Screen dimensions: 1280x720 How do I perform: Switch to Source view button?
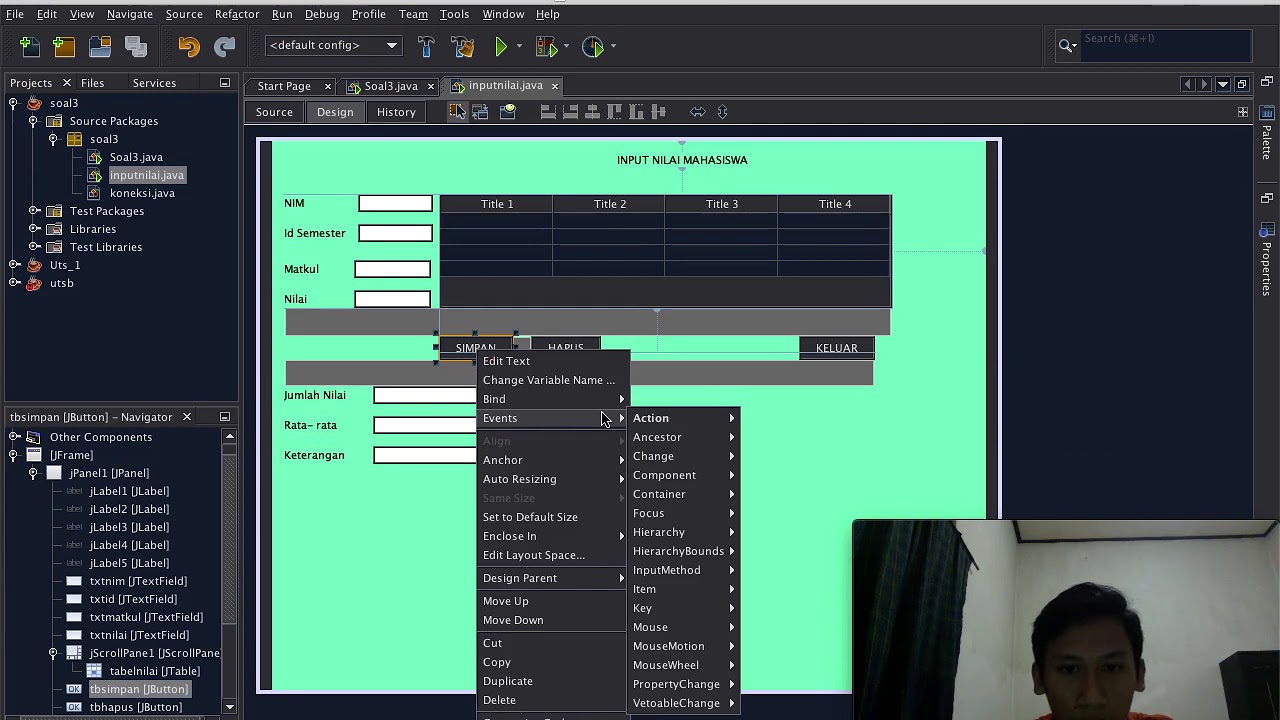(x=274, y=112)
